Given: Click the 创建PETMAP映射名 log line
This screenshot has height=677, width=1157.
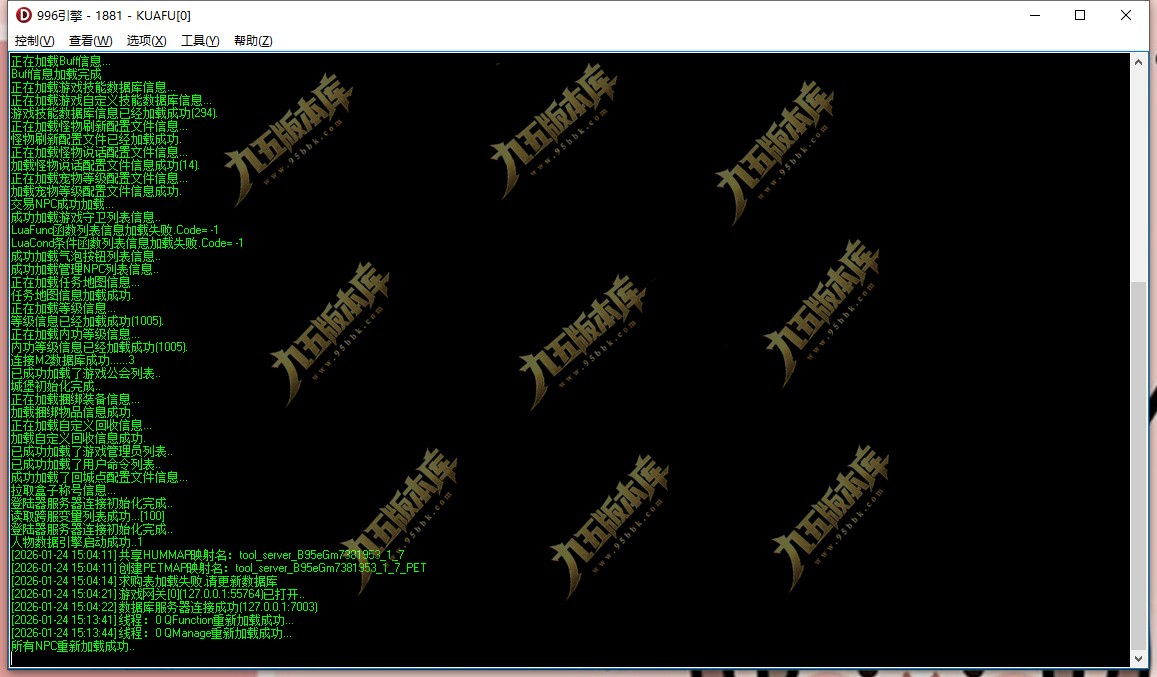Looking at the screenshot, I should tap(218, 568).
